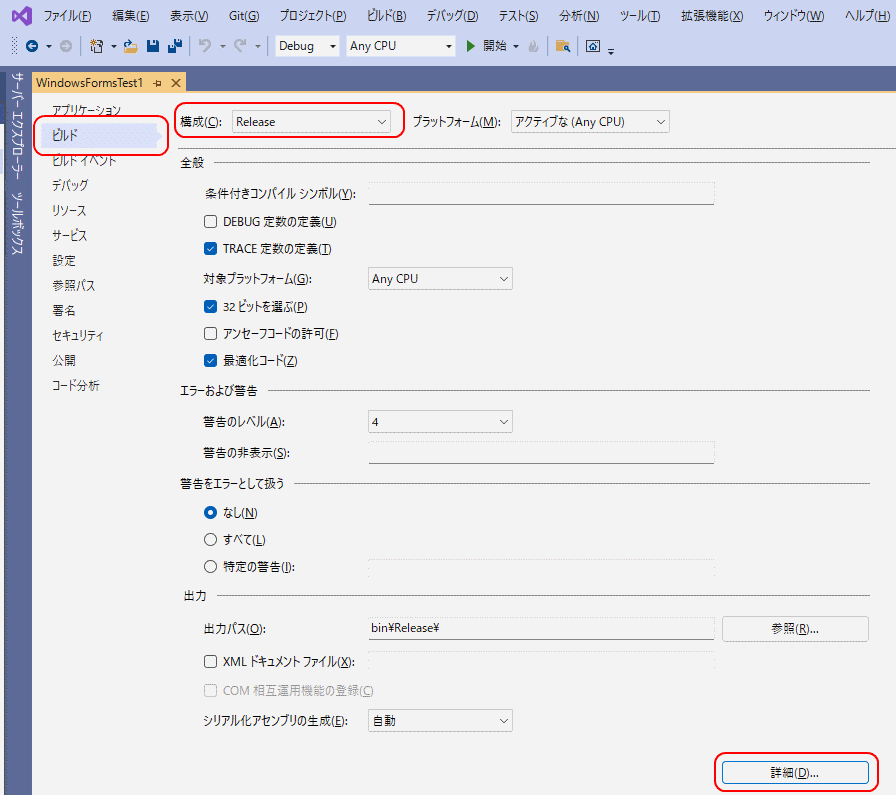Click the Visual Studio logo icon
The image size is (896, 795).
coord(22,15)
